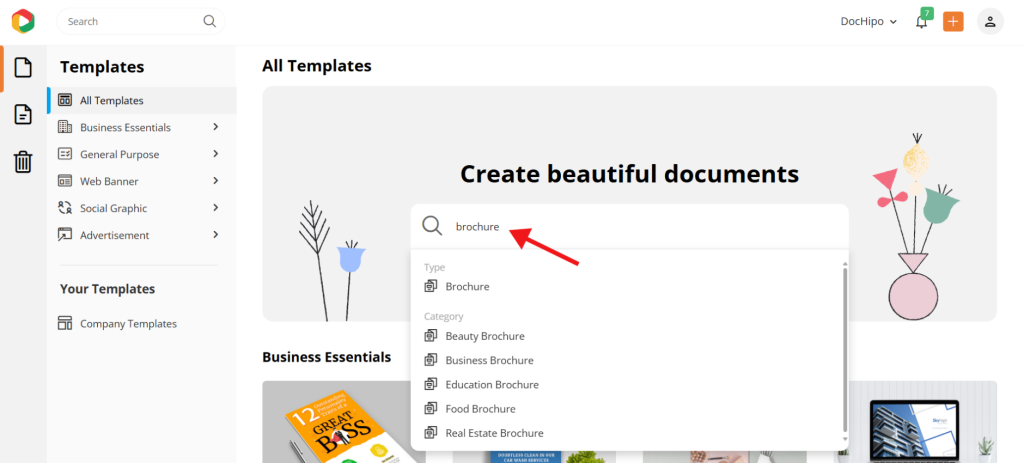Click icon next to Beauty Brochure suggestion

point(430,336)
